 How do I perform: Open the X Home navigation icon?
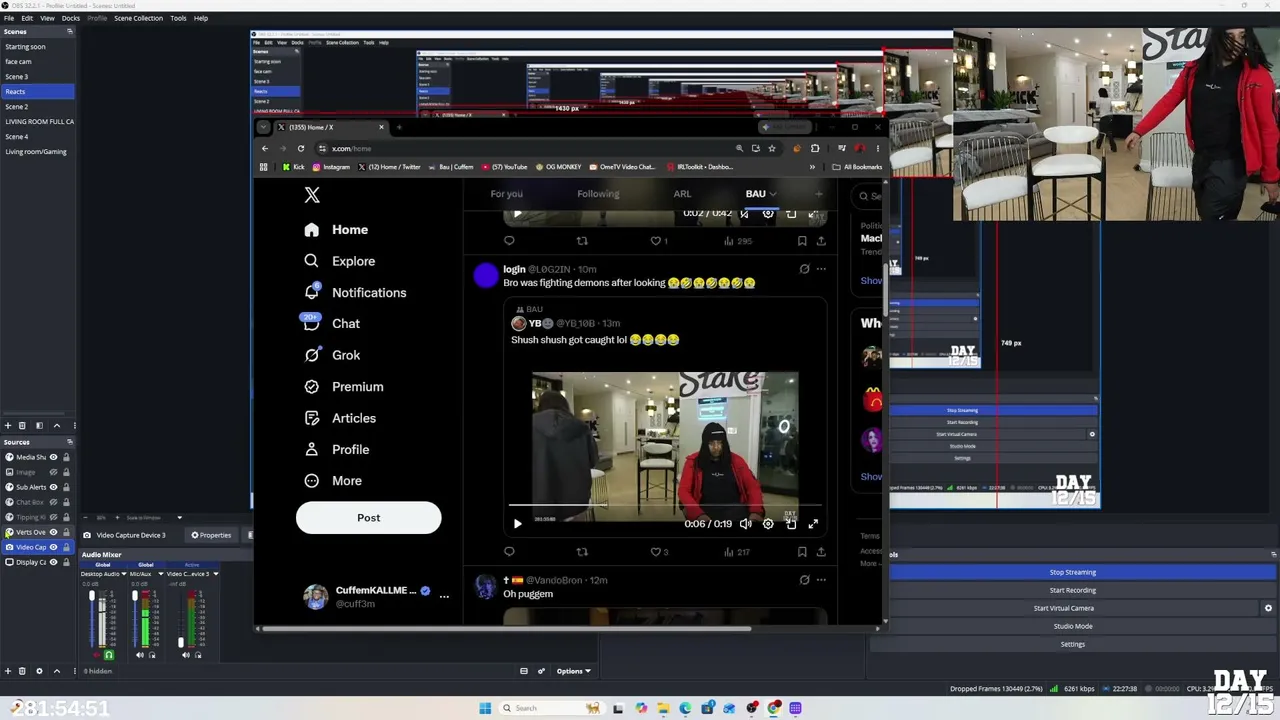[312, 230]
